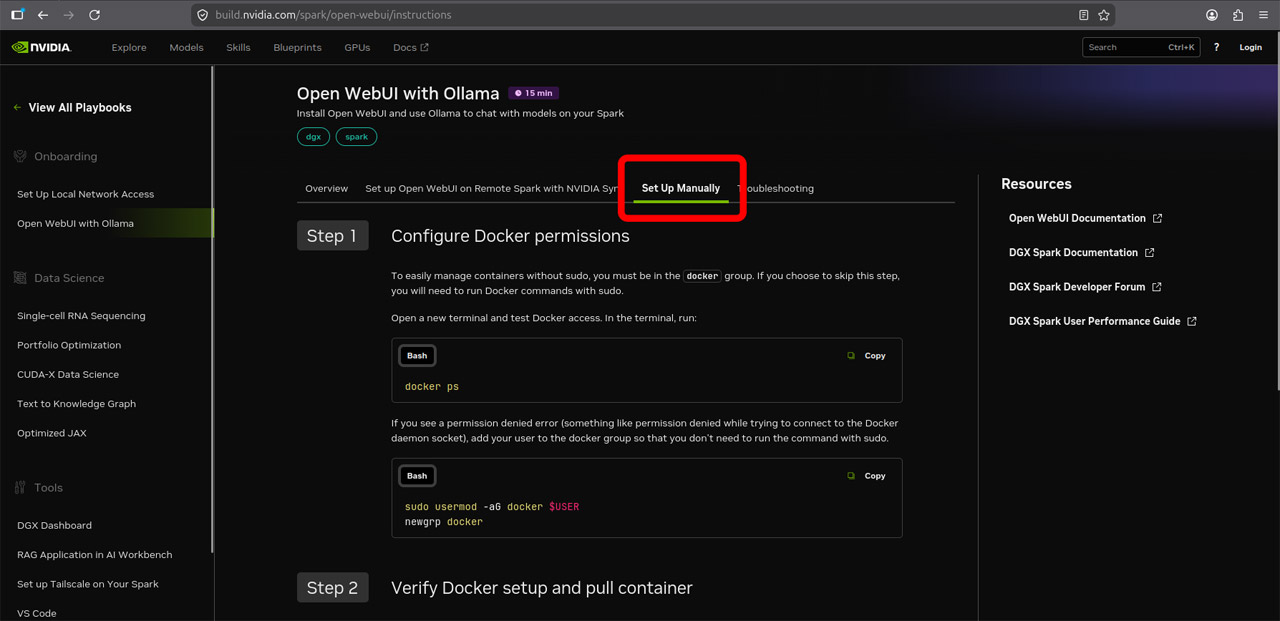Open Portfolio Optimization playbook
Viewport: 1280px width, 621px height.
69,345
